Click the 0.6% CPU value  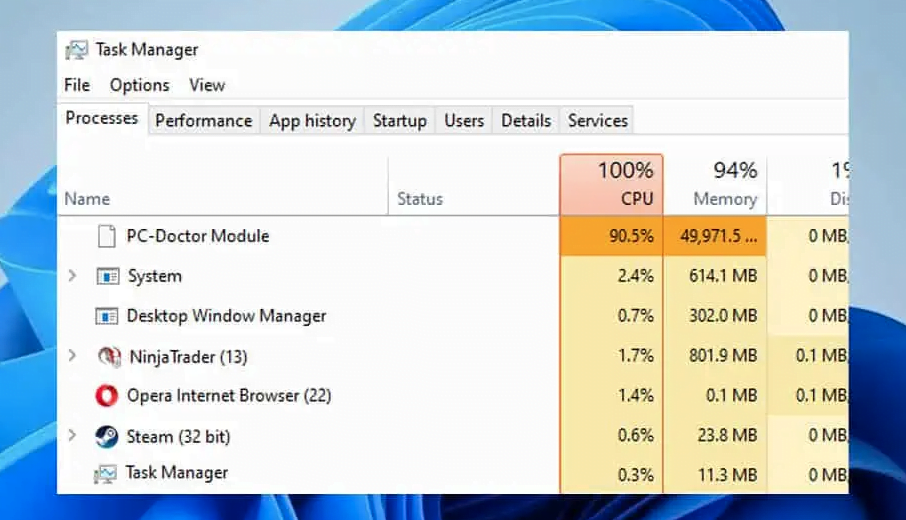click(x=636, y=435)
